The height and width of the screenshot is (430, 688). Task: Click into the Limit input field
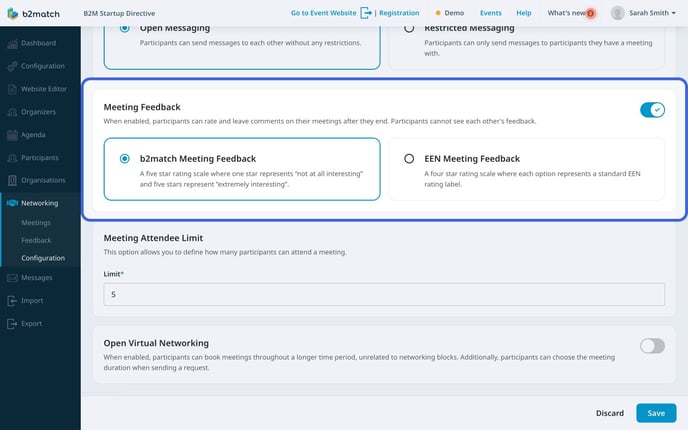coord(384,294)
